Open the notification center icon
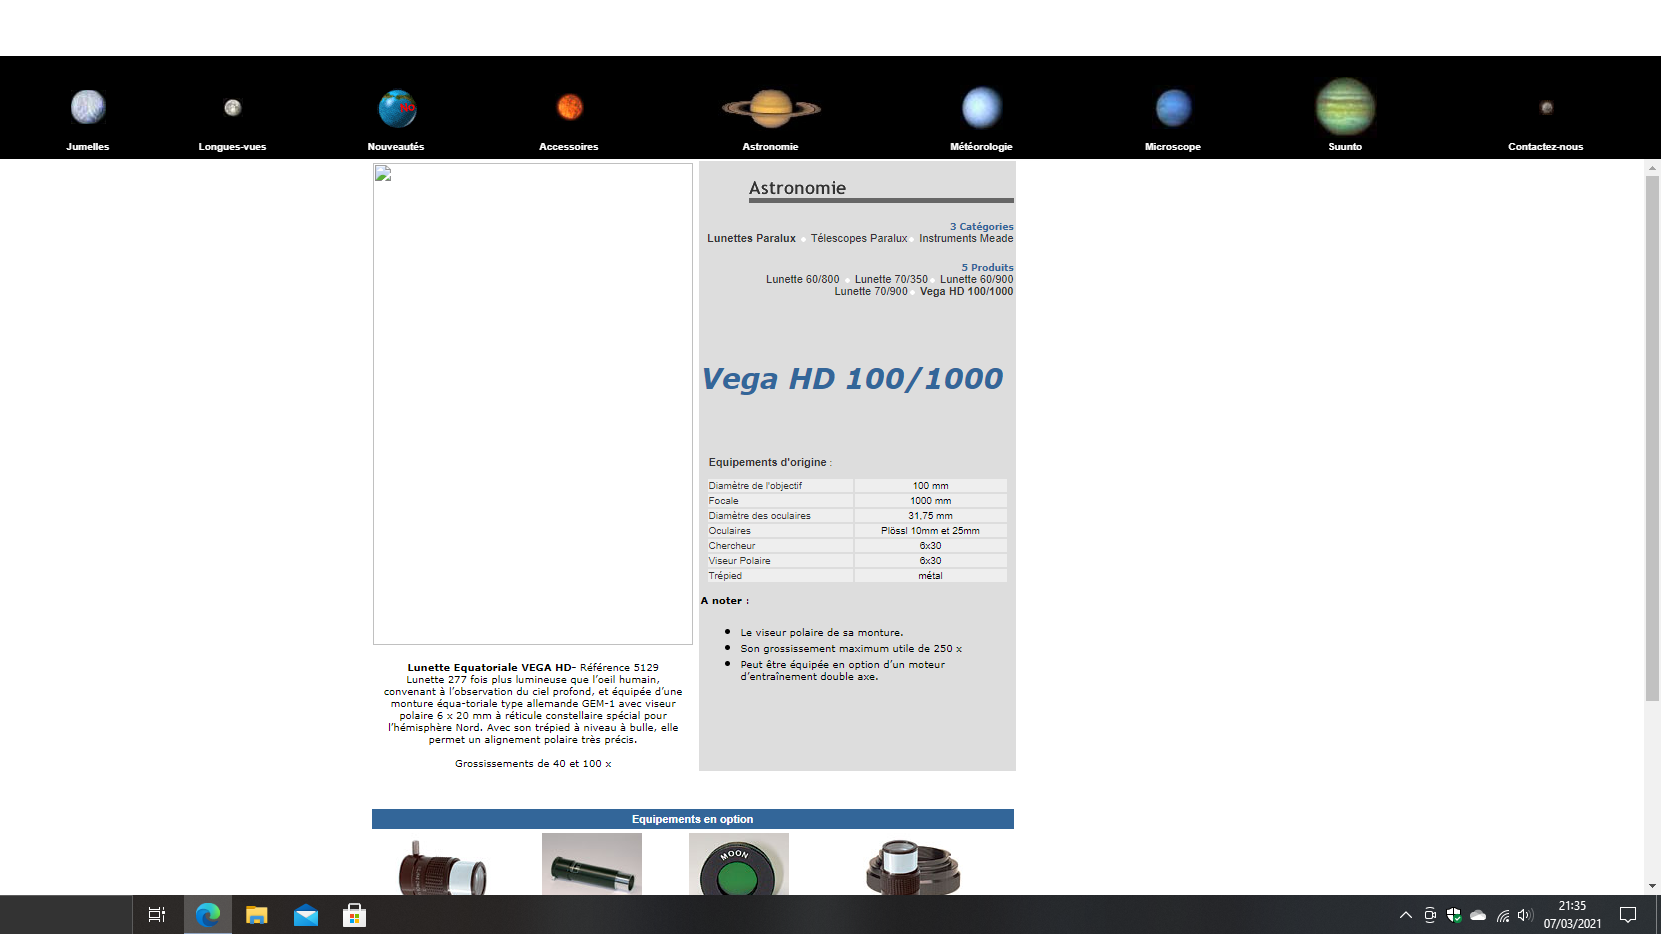 coord(1628,915)
